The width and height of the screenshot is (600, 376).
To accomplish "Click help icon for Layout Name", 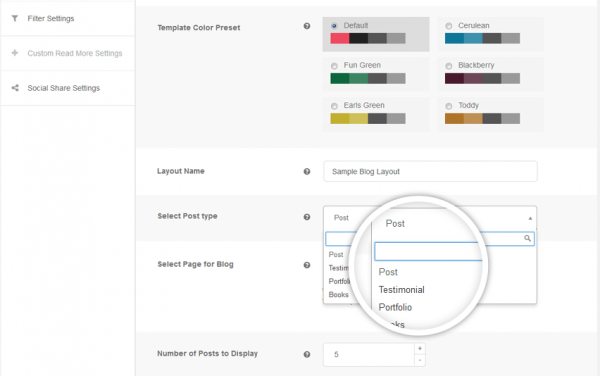I will 307,171.
